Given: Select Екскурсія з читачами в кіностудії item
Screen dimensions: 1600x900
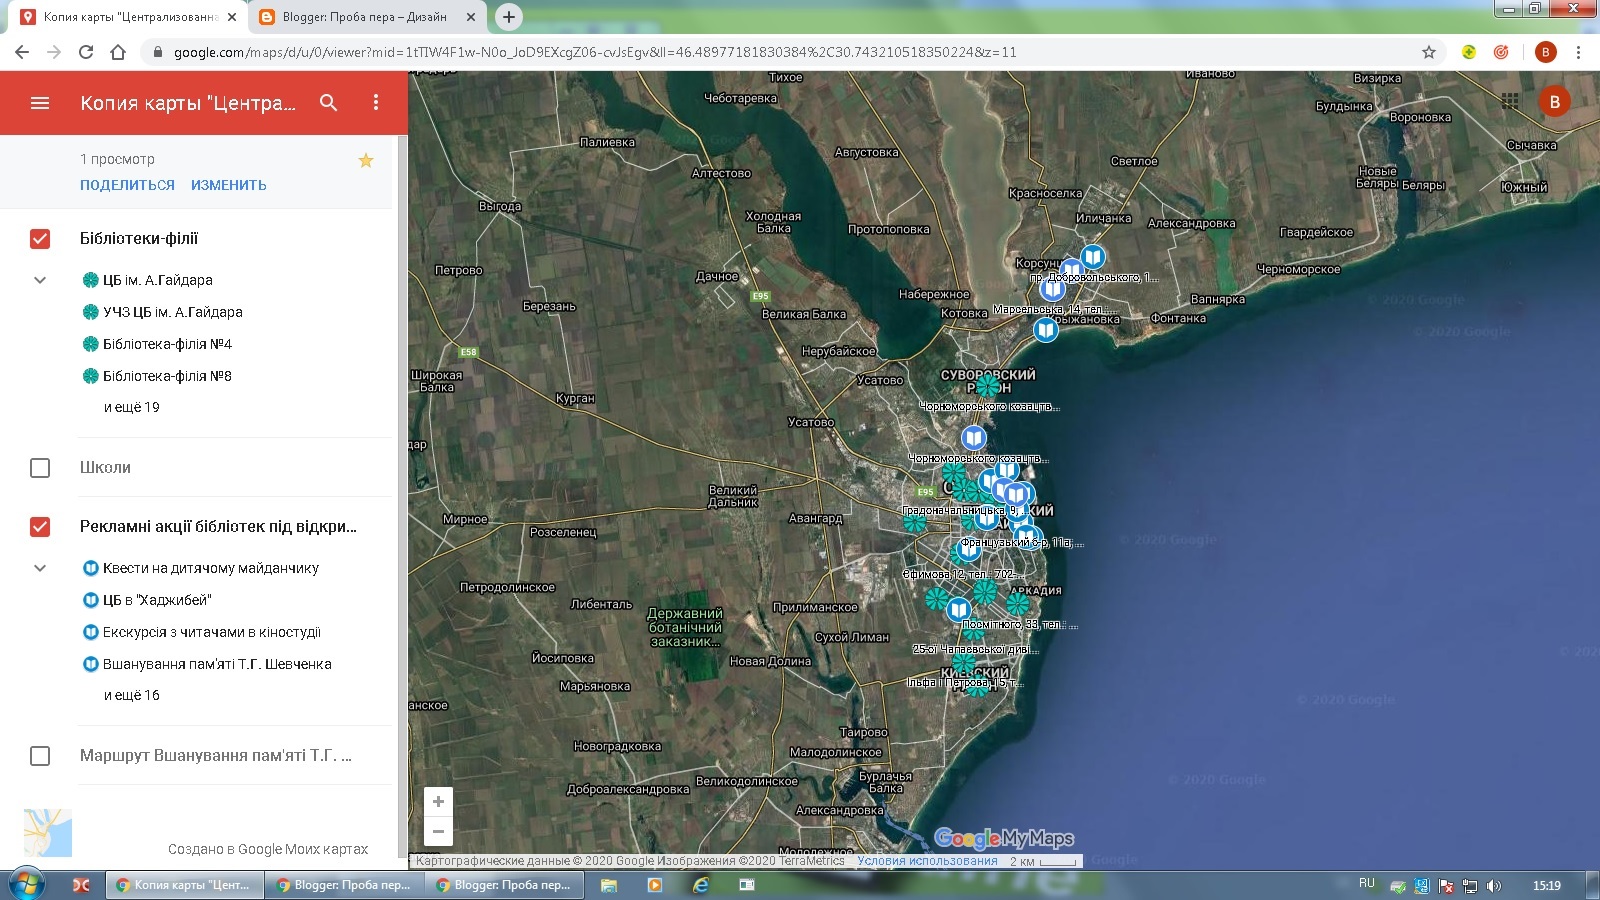Looking at the screenshot, I should tap(211, 632).
